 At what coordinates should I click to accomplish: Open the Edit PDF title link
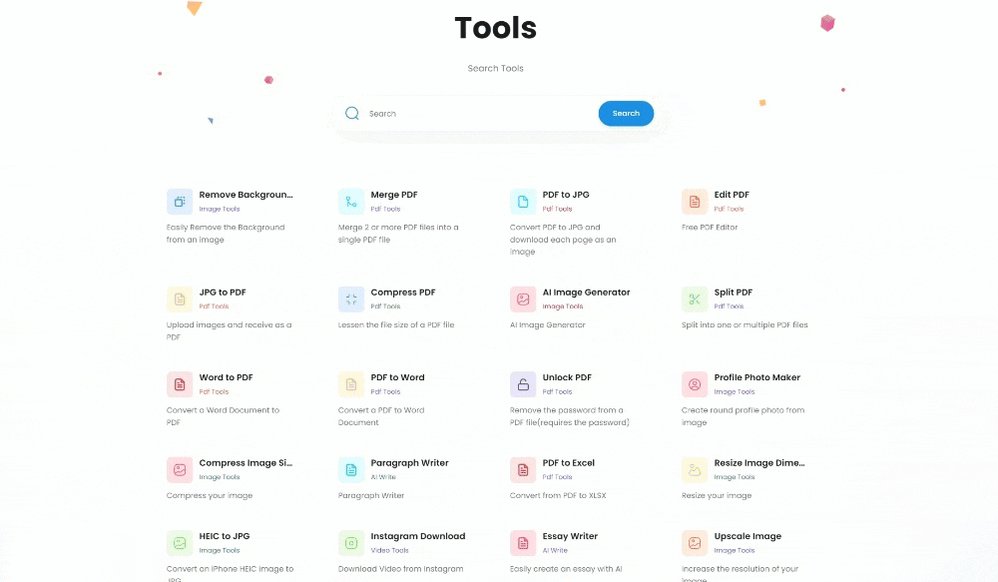click(731, 195)
